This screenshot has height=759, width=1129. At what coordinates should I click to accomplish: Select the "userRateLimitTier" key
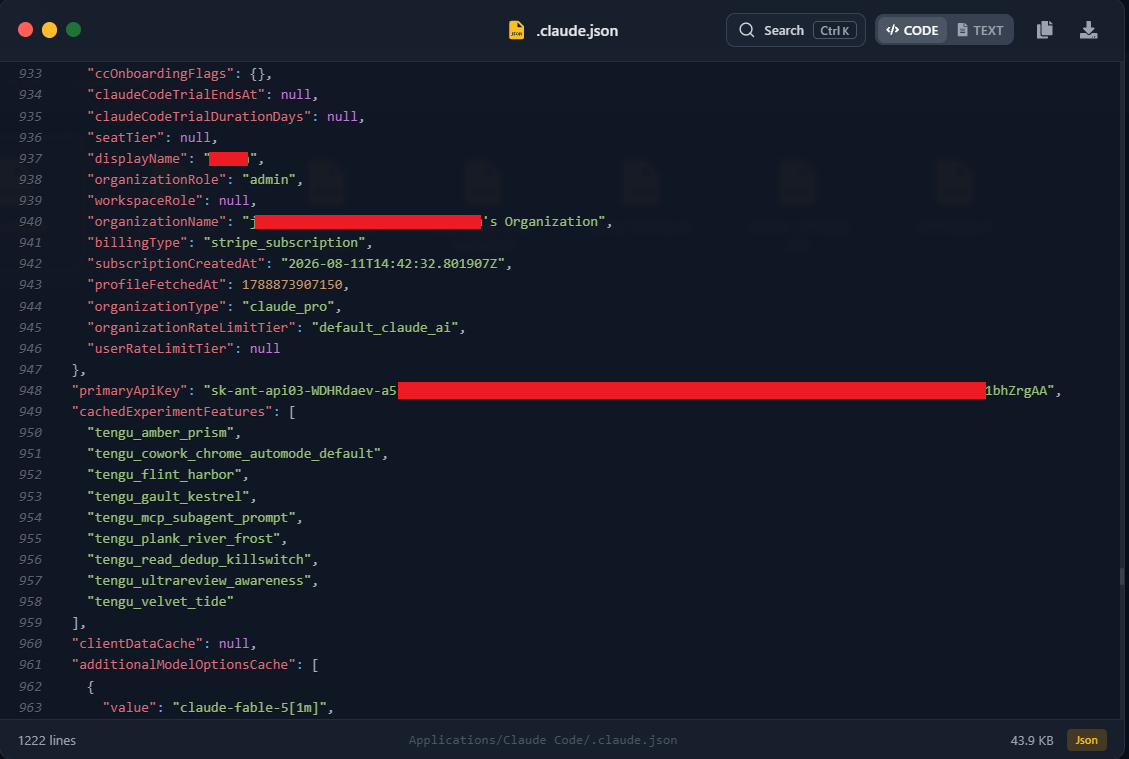click(161, 349)
